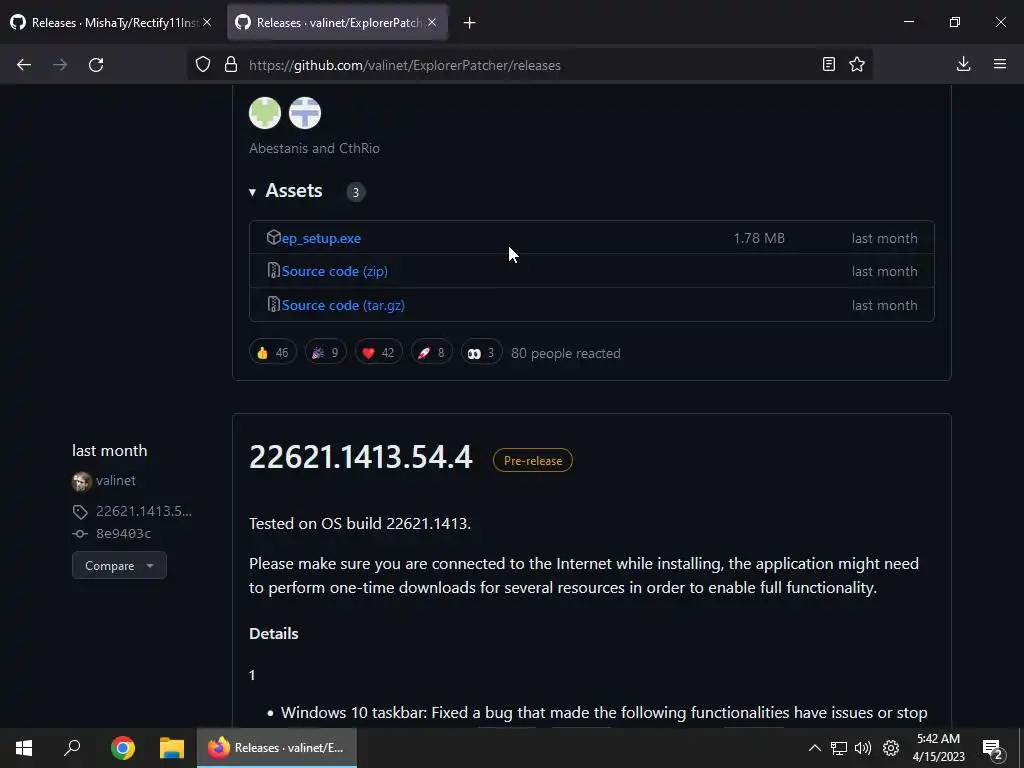Close the ExplorerPatcher releases tab
The height and width of the screenshot is (768, 1024).
click(432, 22)
